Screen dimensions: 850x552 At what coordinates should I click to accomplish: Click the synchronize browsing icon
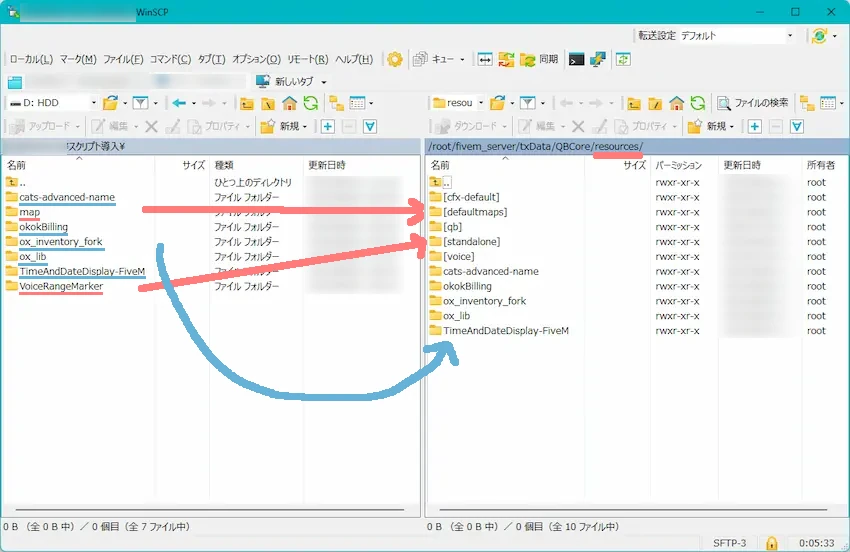(623, 59)
